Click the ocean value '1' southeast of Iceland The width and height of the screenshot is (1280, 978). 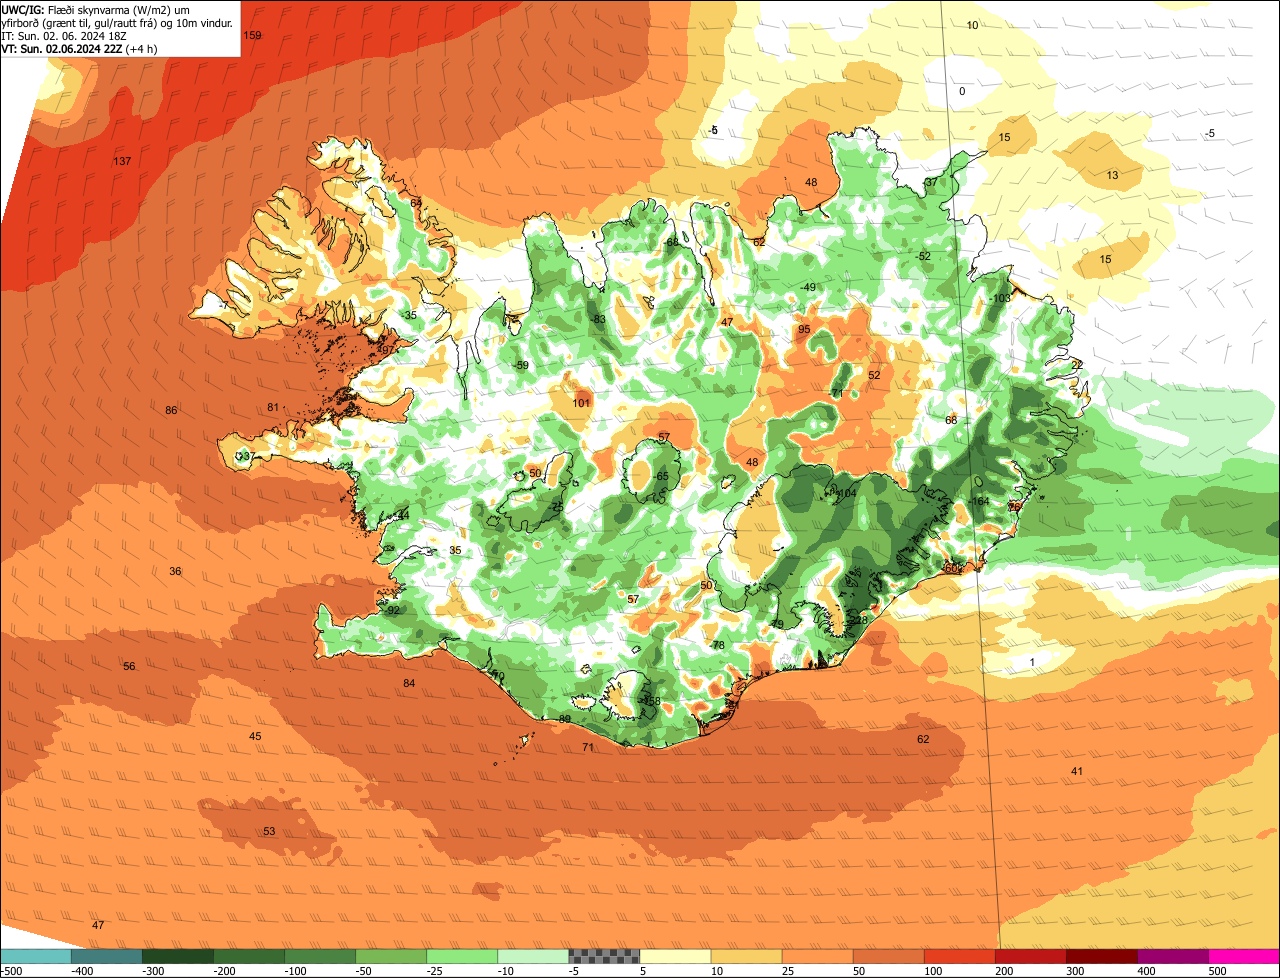point(1032,662)
